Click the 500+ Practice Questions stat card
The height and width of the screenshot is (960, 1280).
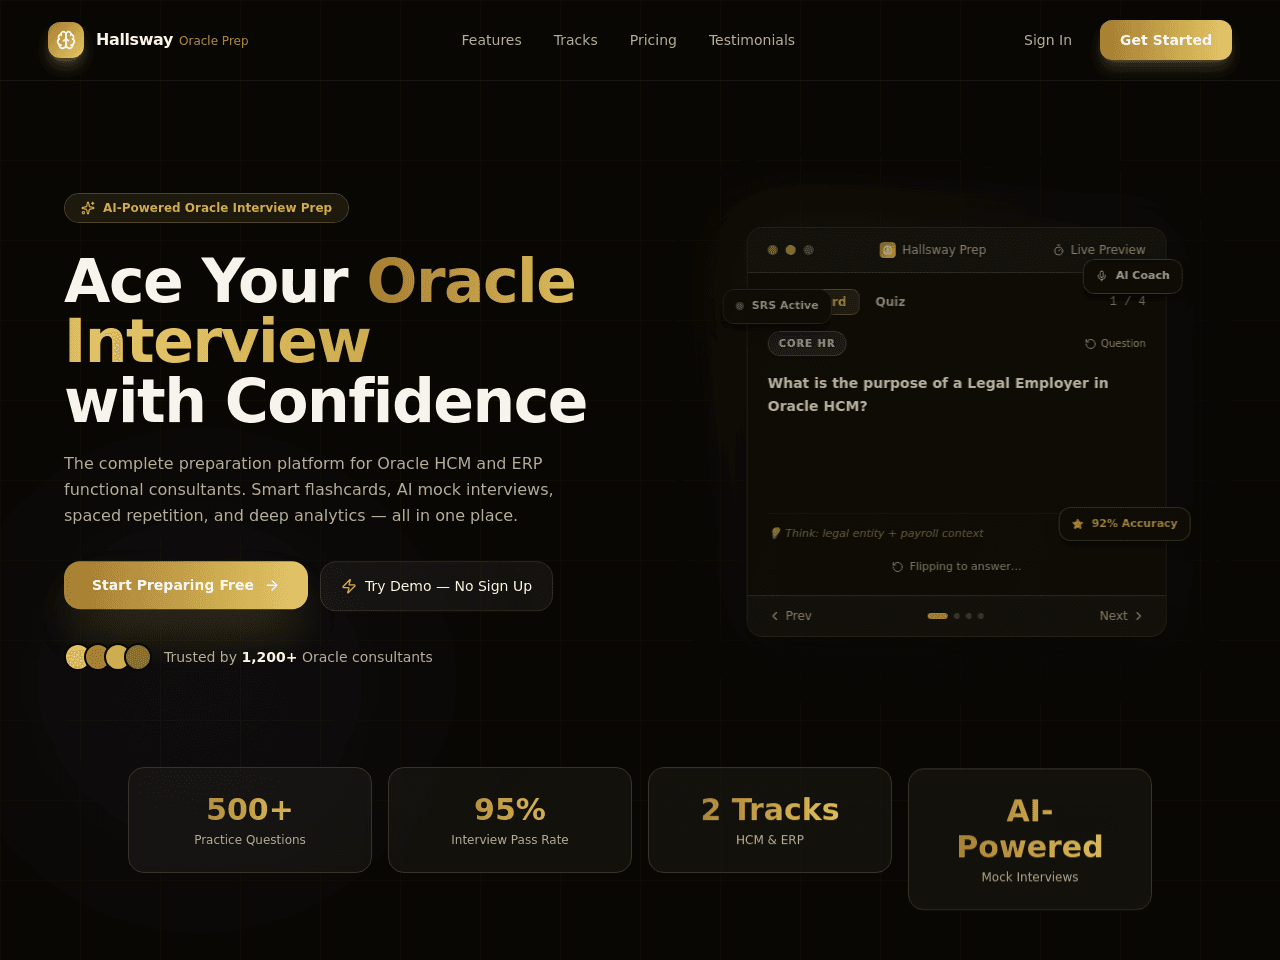click(250, 820)
